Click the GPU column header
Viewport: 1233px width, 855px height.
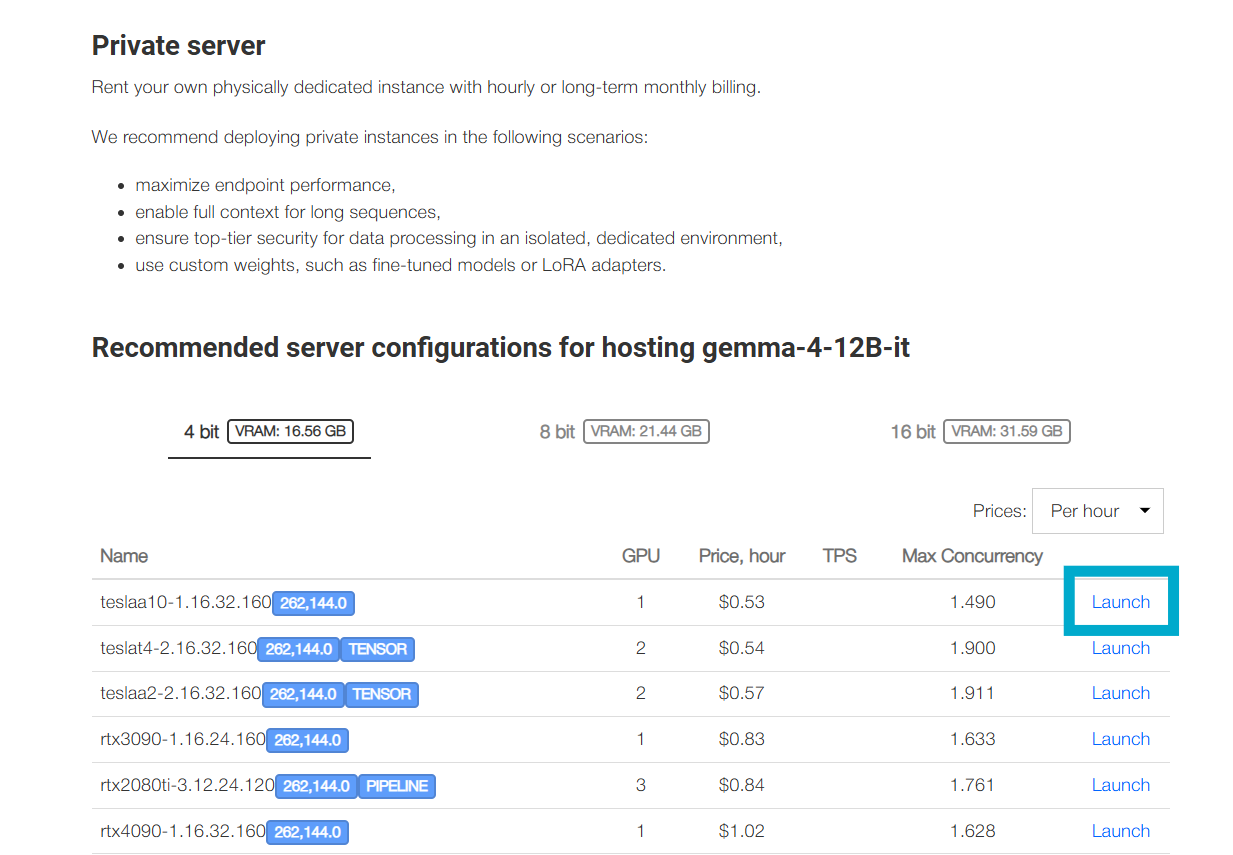(x=641, y=556)
